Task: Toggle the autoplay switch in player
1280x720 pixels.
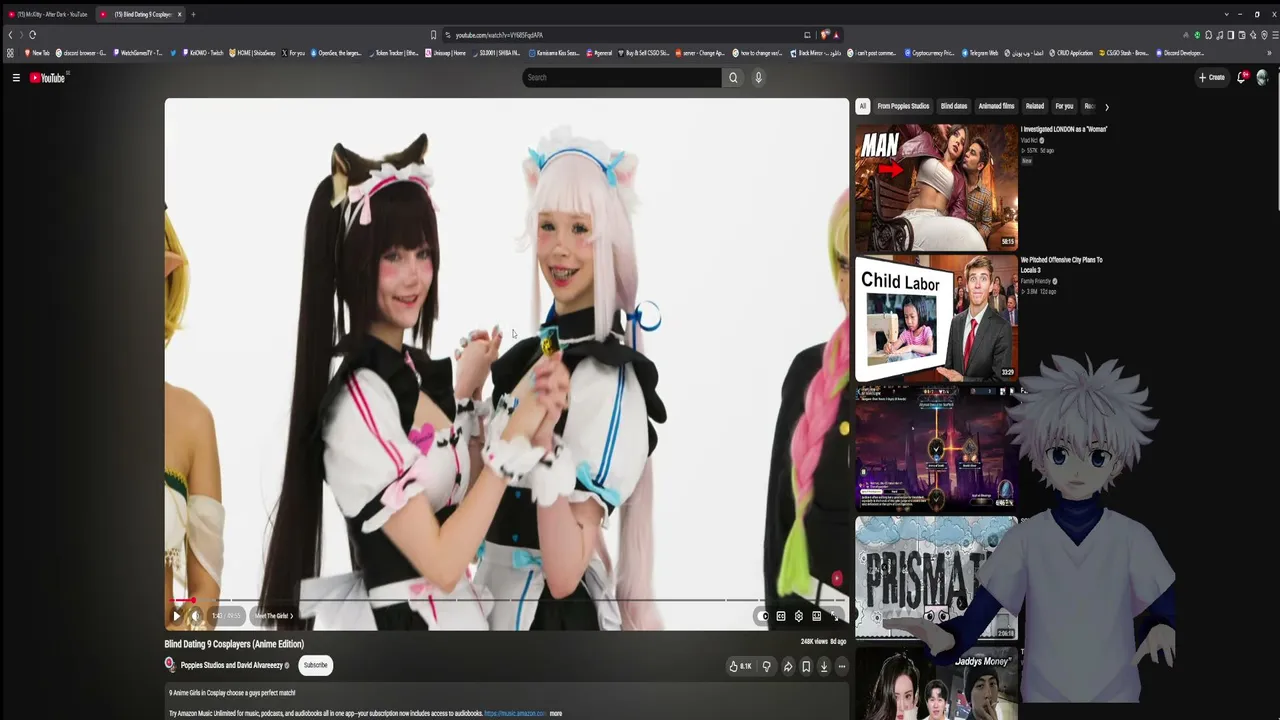Action: pos(763,616)
